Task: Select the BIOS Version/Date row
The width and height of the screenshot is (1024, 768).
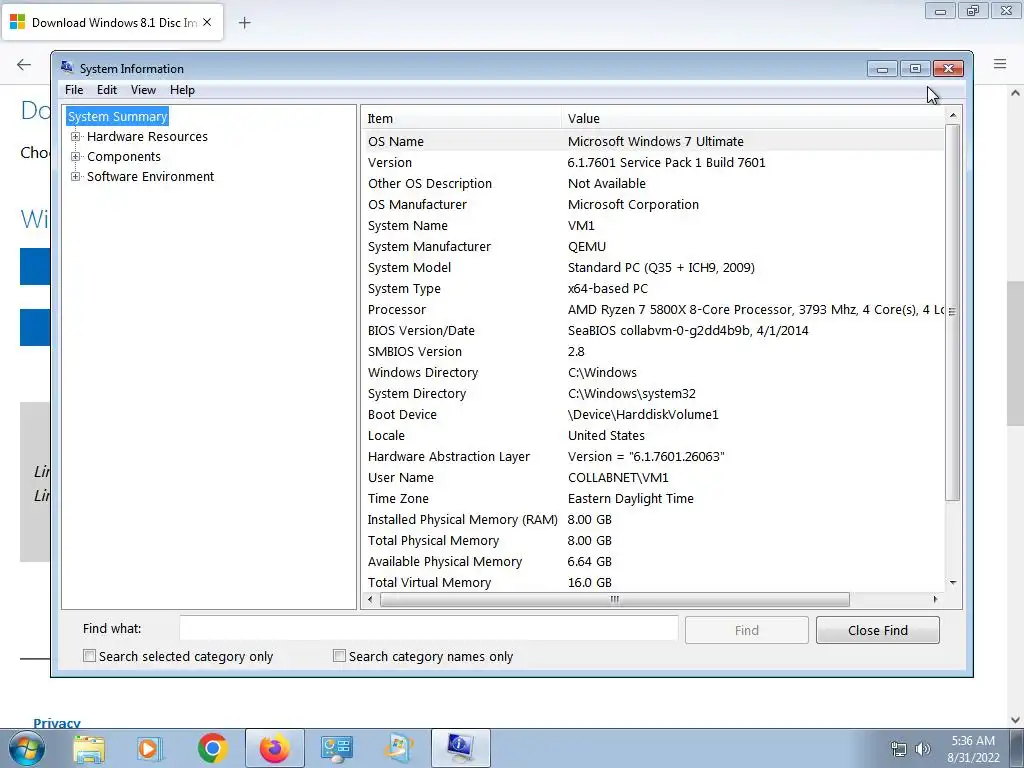Action: (x=653, y=330)
